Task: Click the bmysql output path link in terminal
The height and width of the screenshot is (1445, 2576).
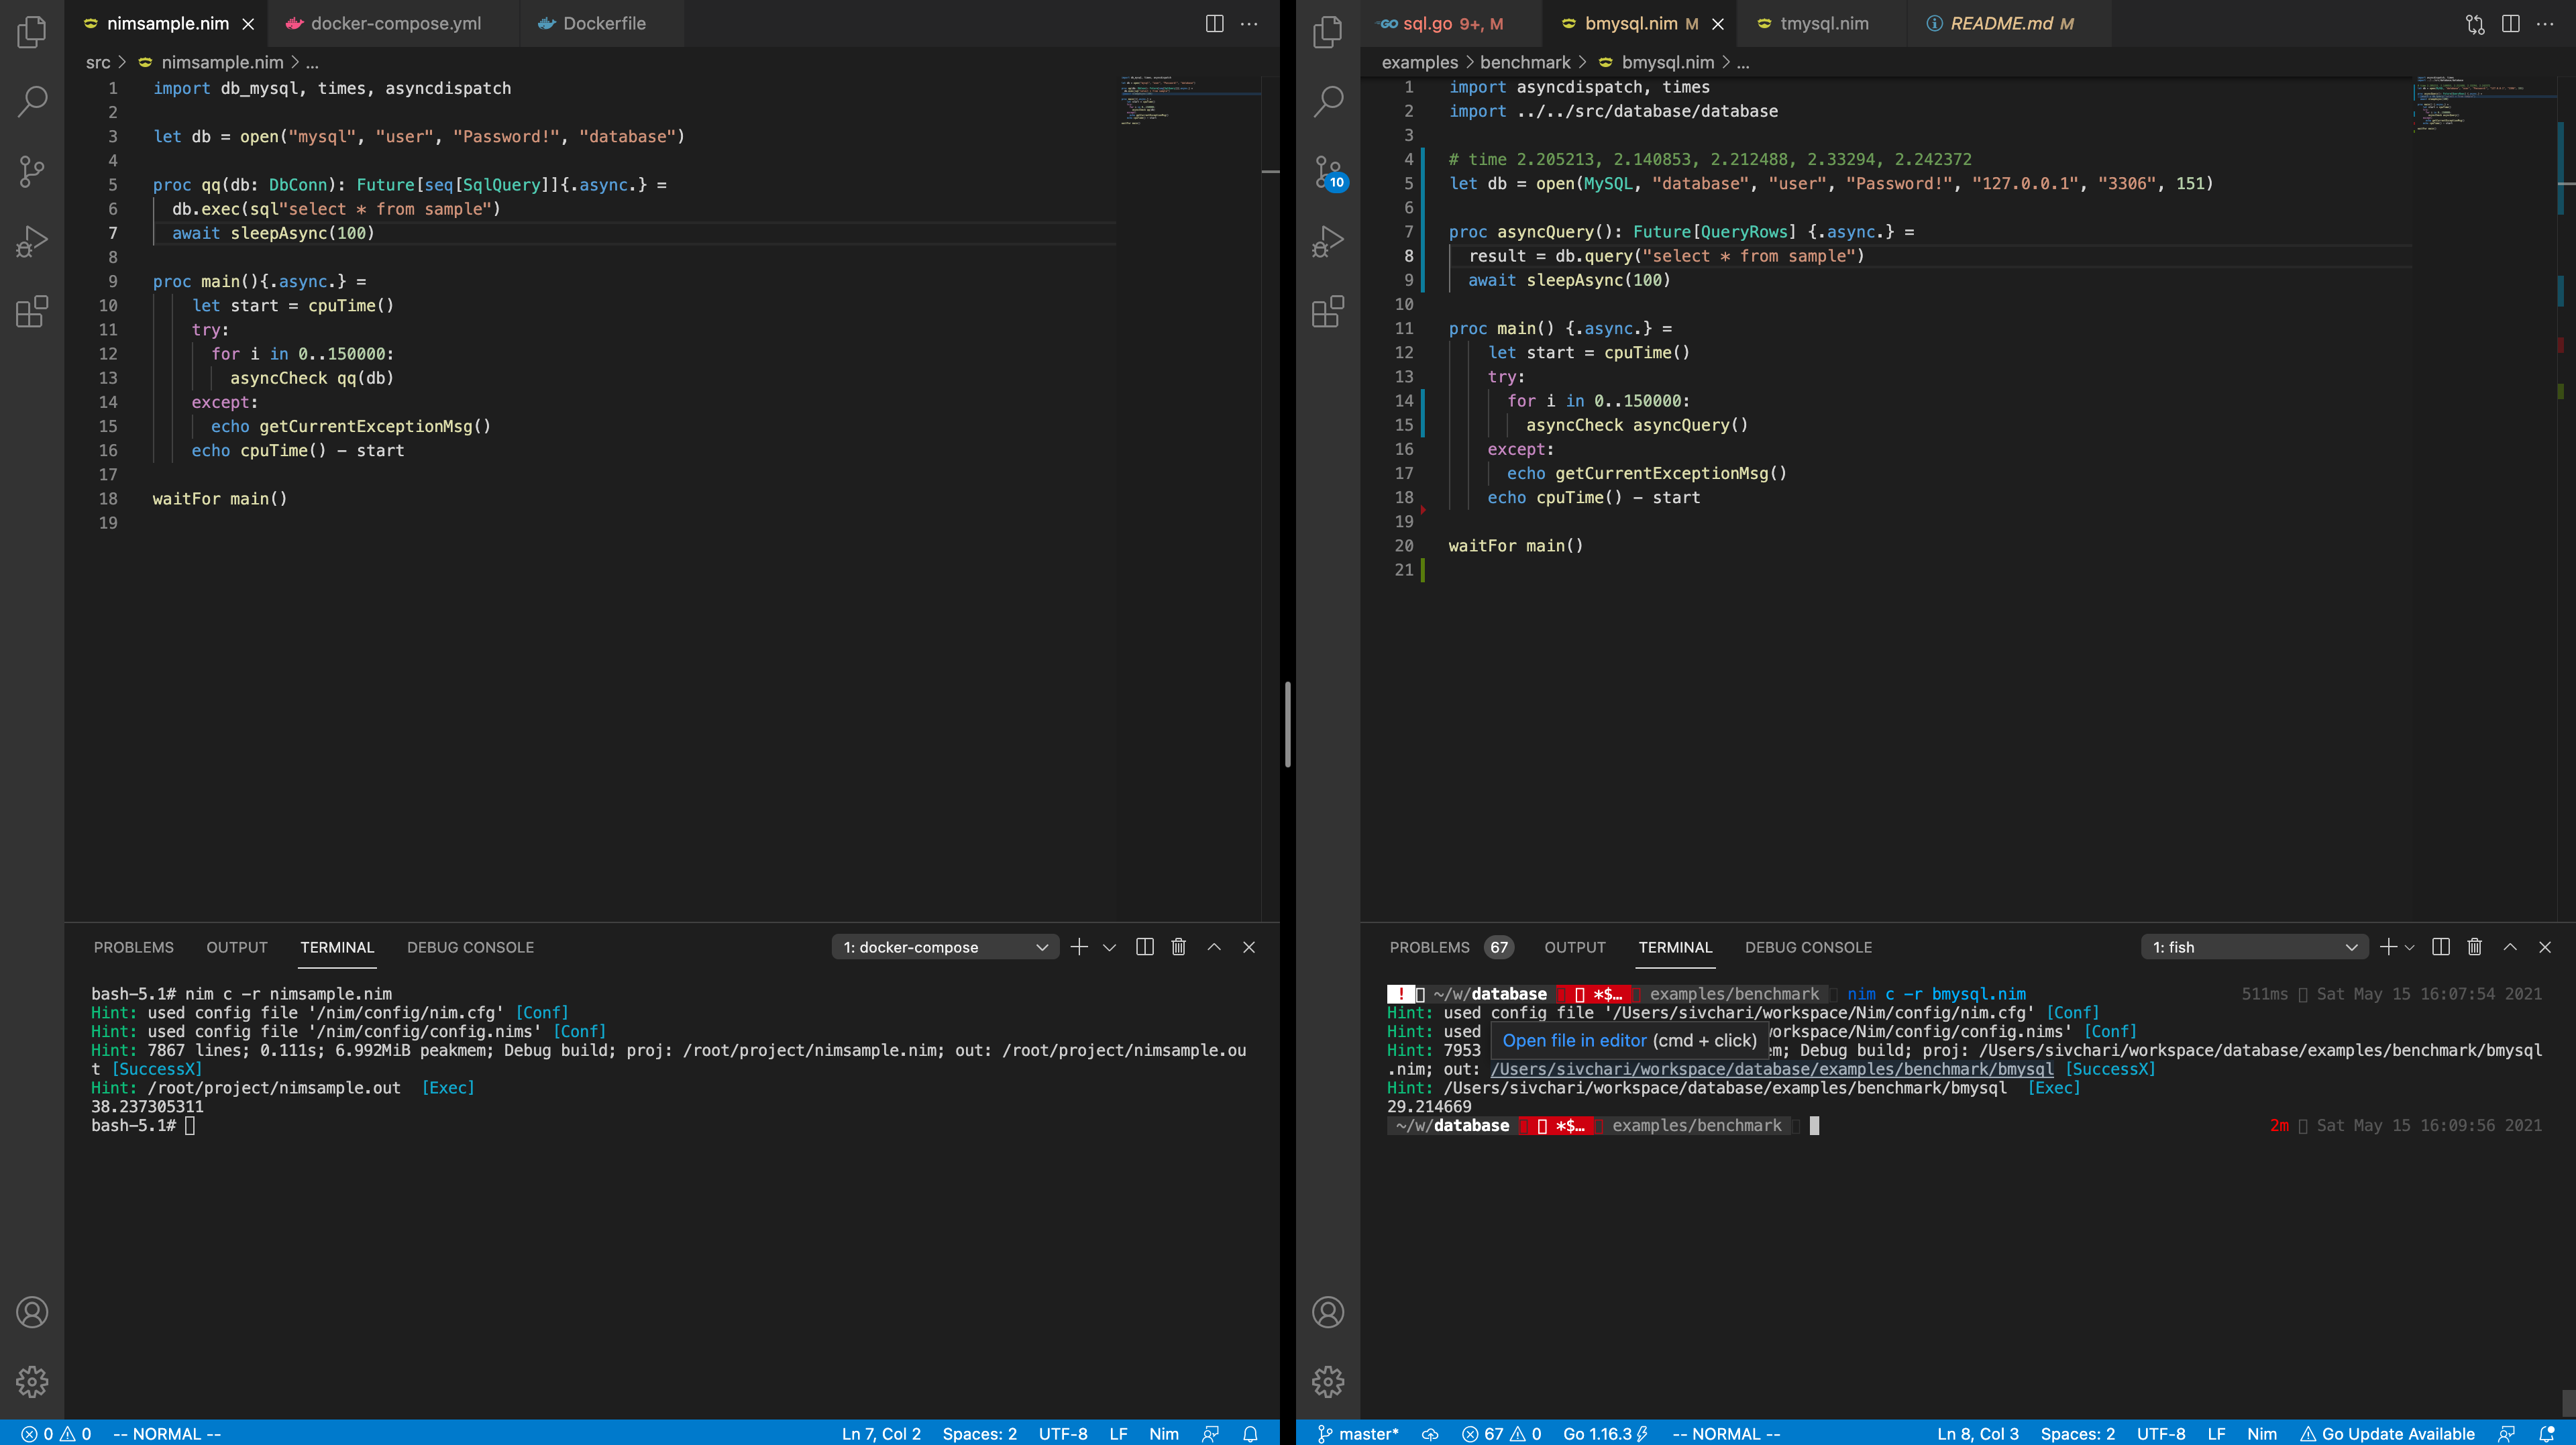Action: (1771, 1069)
